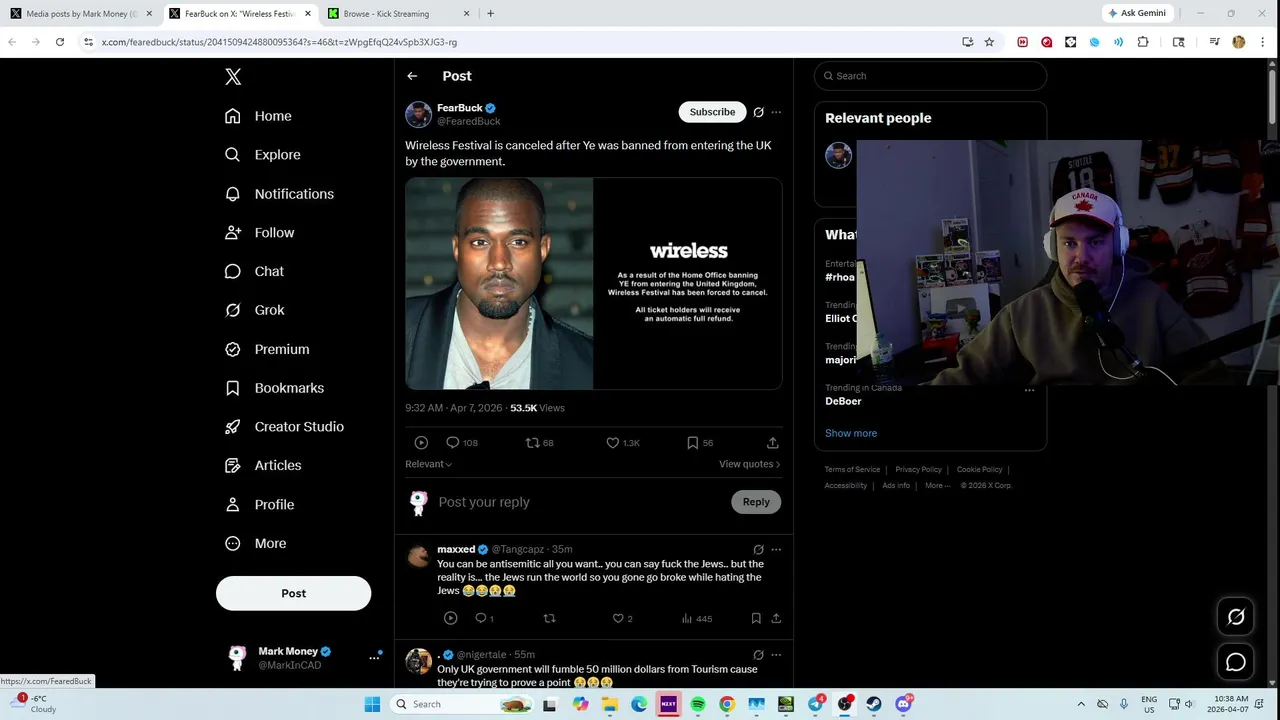Bookmark the main post (56)

coord(700,442)
